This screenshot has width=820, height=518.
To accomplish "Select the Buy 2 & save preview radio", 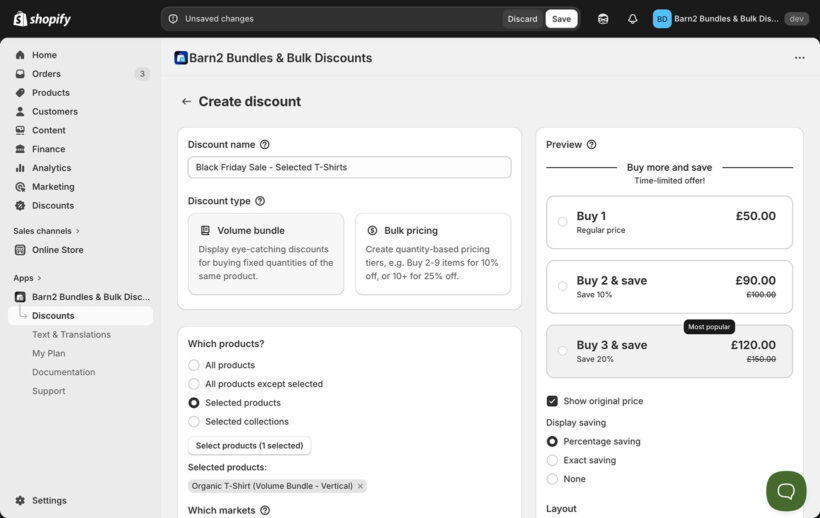I will click(563, 286).
